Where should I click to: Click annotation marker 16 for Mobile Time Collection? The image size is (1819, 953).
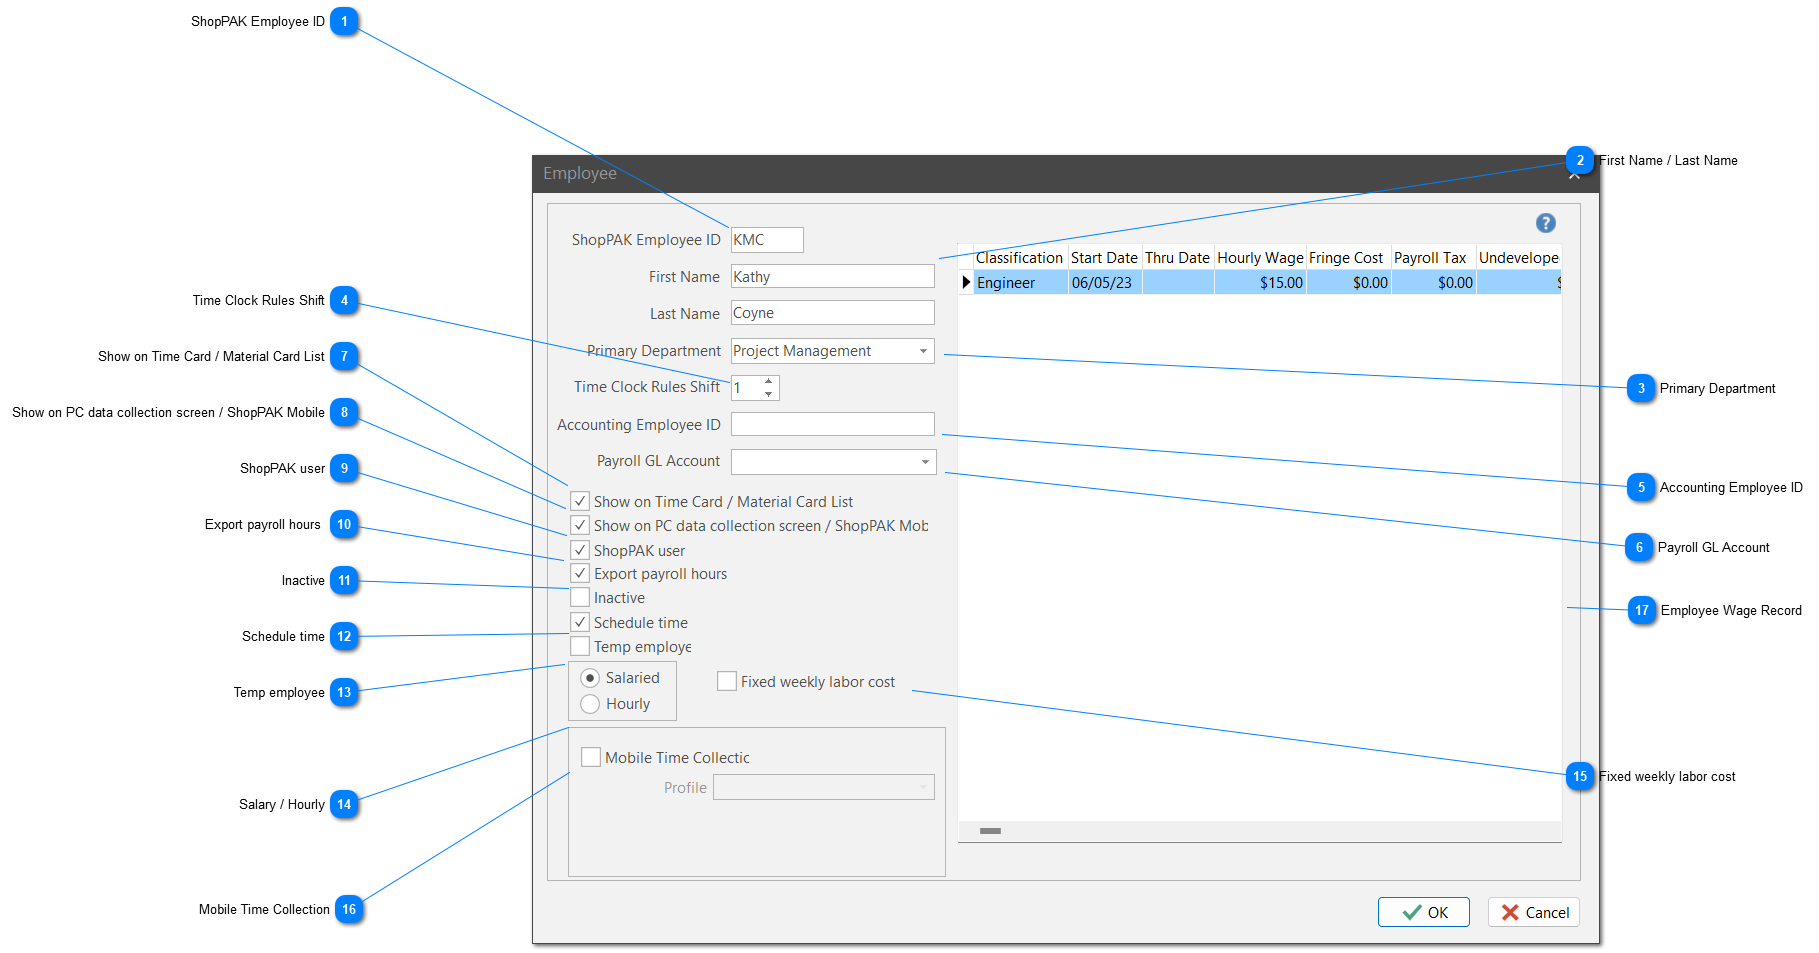pyautogui.click(x=348, y=909)
